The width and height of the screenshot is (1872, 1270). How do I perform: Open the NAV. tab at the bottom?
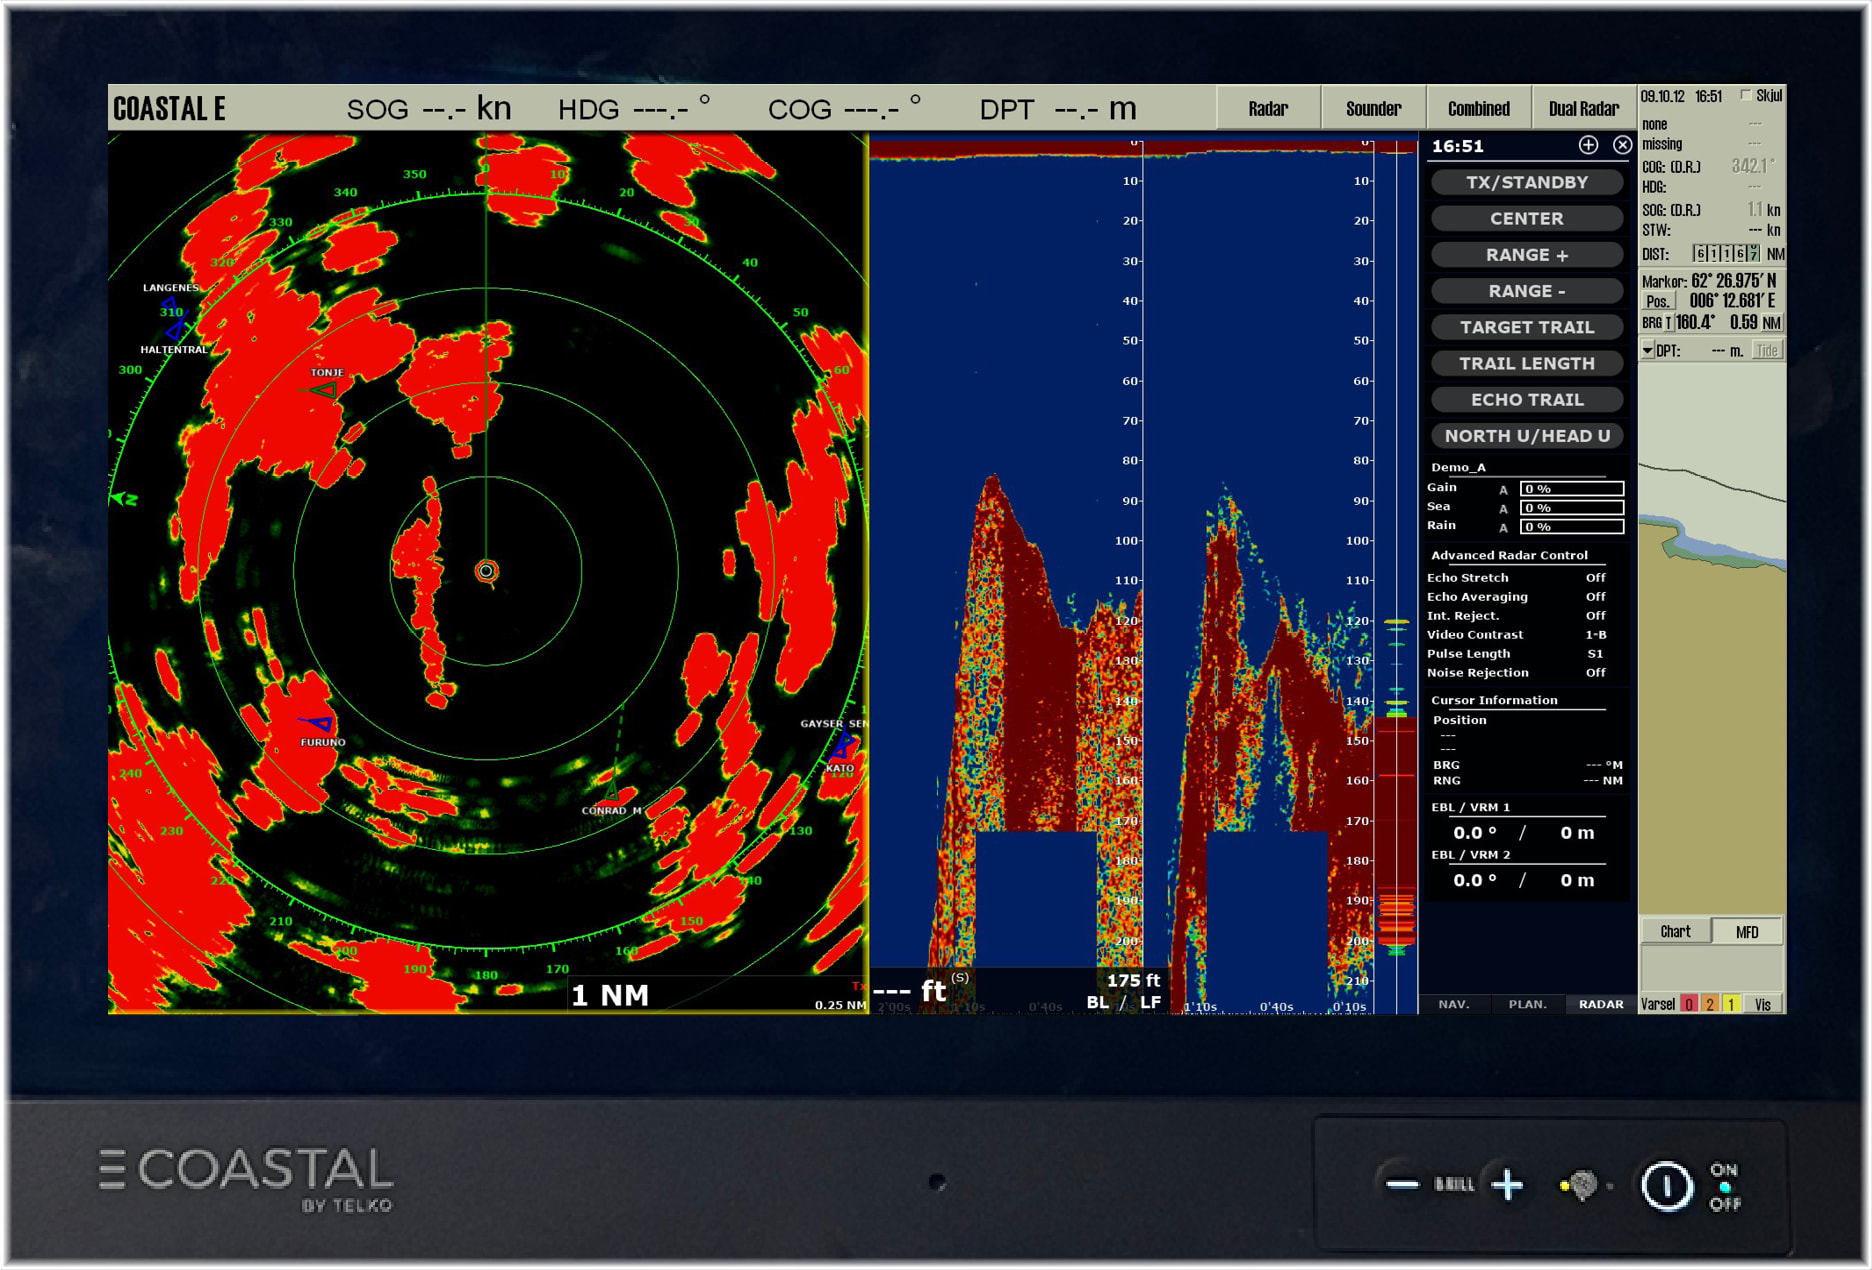[1456, 1004]
